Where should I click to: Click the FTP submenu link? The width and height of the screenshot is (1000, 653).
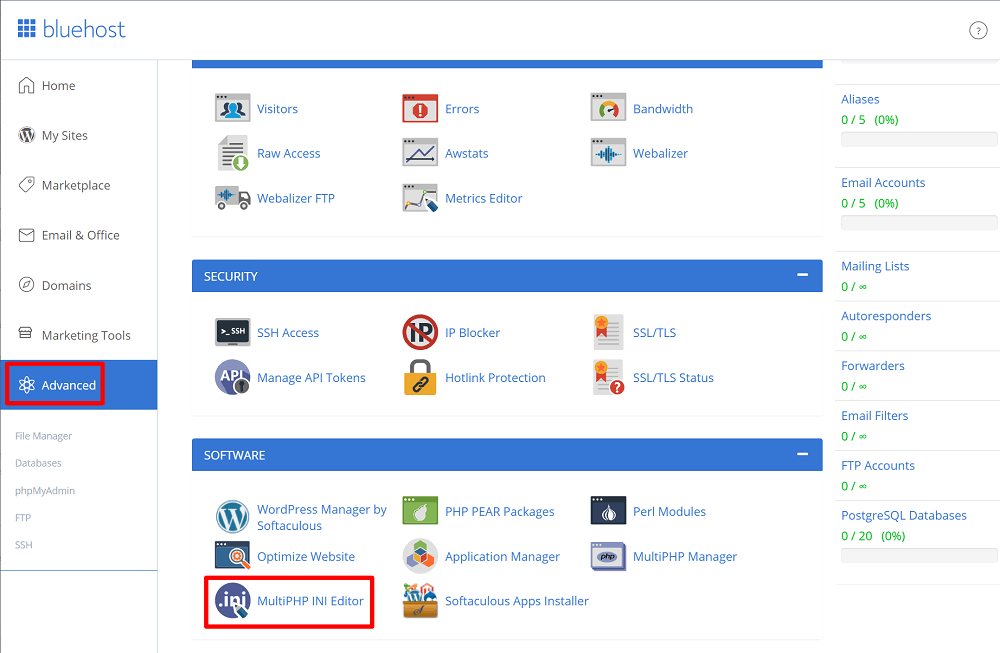pos(23,518)
